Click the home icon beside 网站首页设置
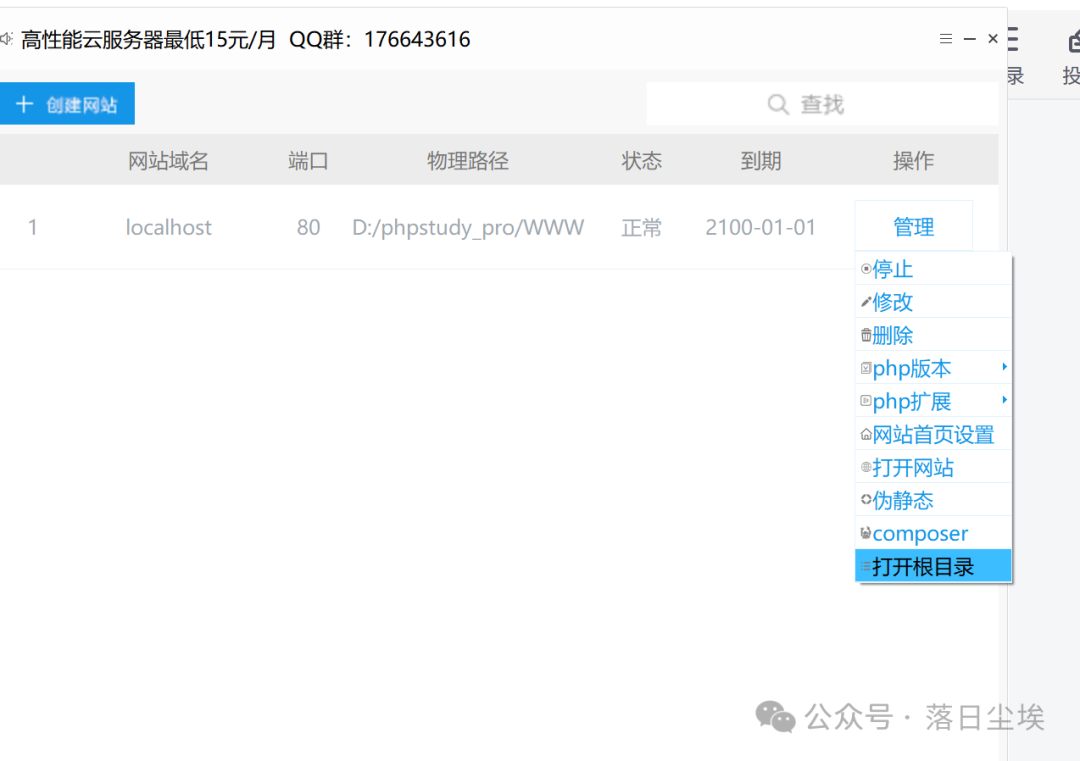1080x761 pixels. click(x=866, y=435)
